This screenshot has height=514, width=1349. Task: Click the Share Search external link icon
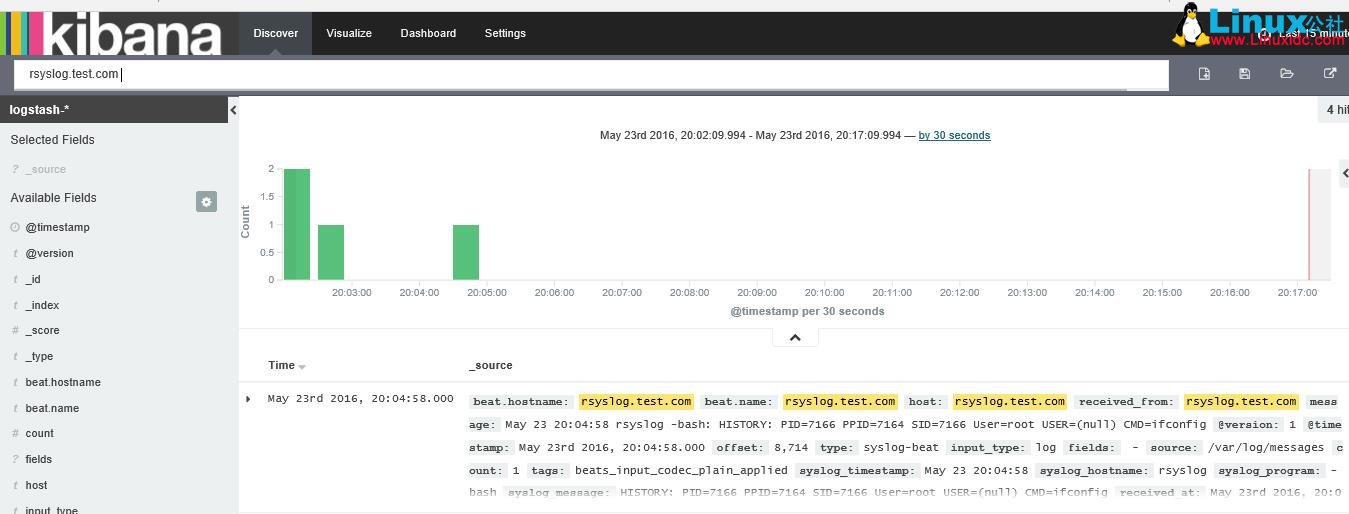(1329, 74)
